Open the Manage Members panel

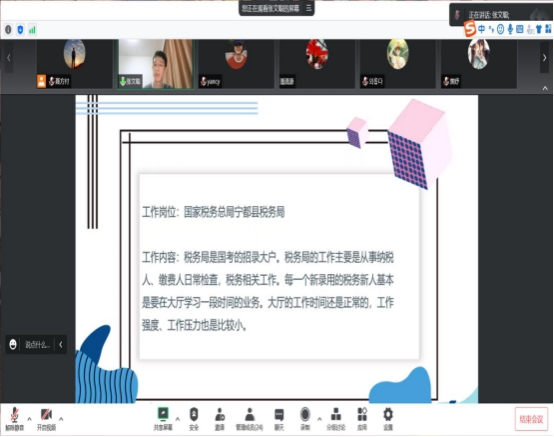click(x=249, y=419)
